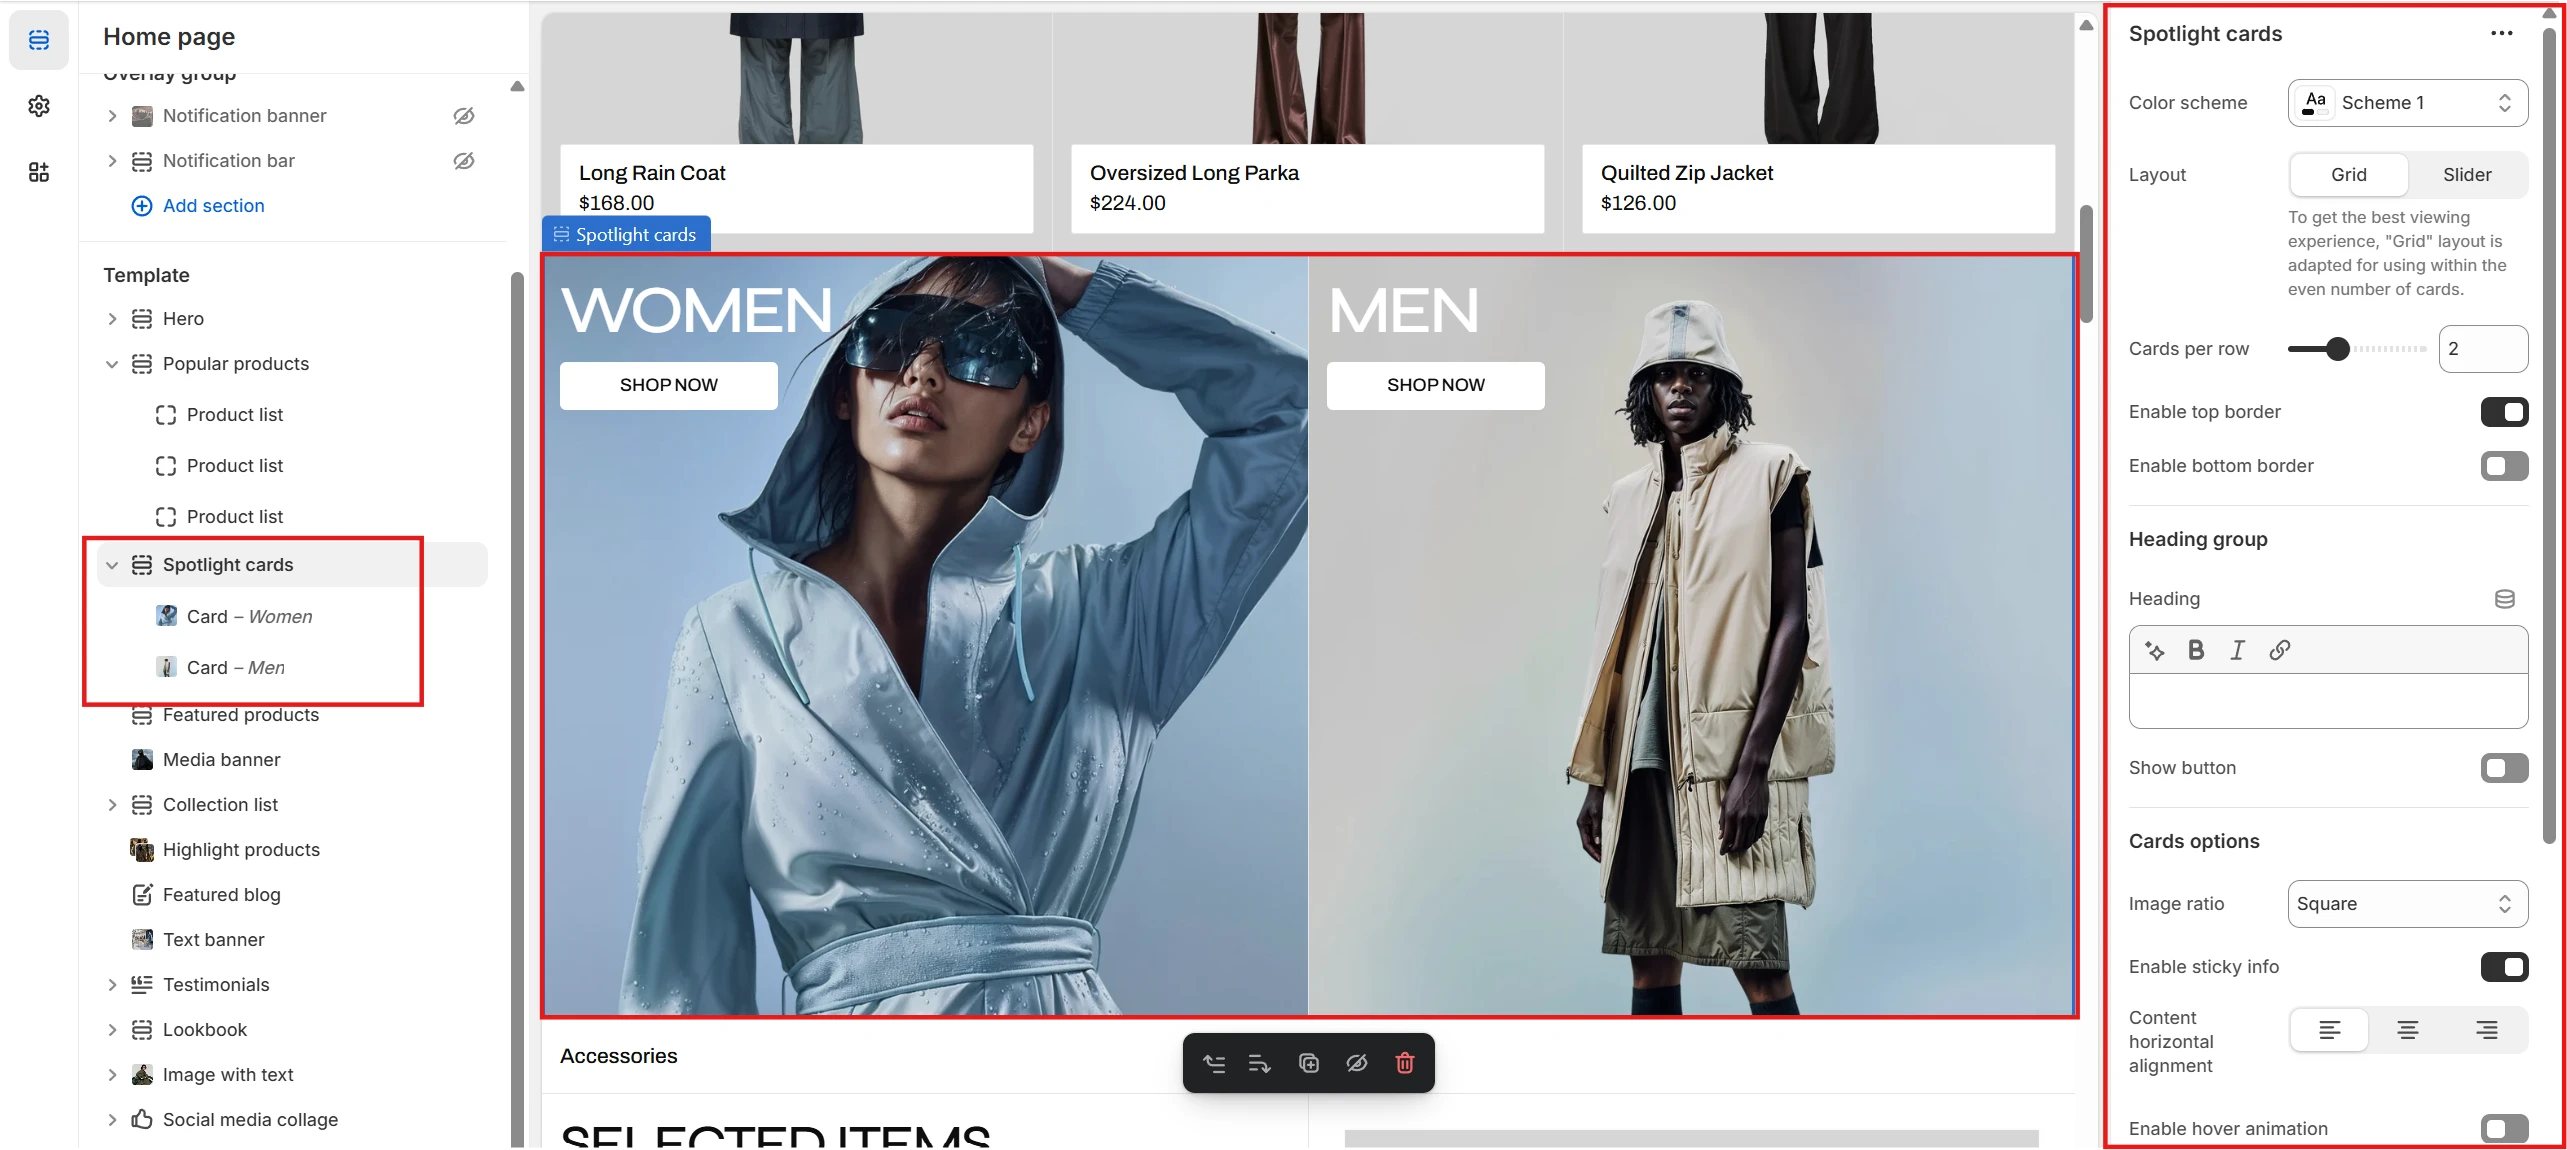The image size is (2567, 1150).
Task: Click the bold icon in Heading editor
Action: (x=2195, y=650)
